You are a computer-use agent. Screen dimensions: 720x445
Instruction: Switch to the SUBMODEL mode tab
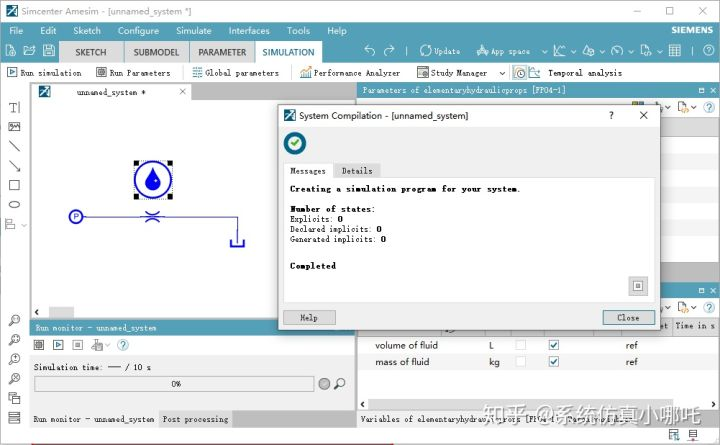coord(156,52)
